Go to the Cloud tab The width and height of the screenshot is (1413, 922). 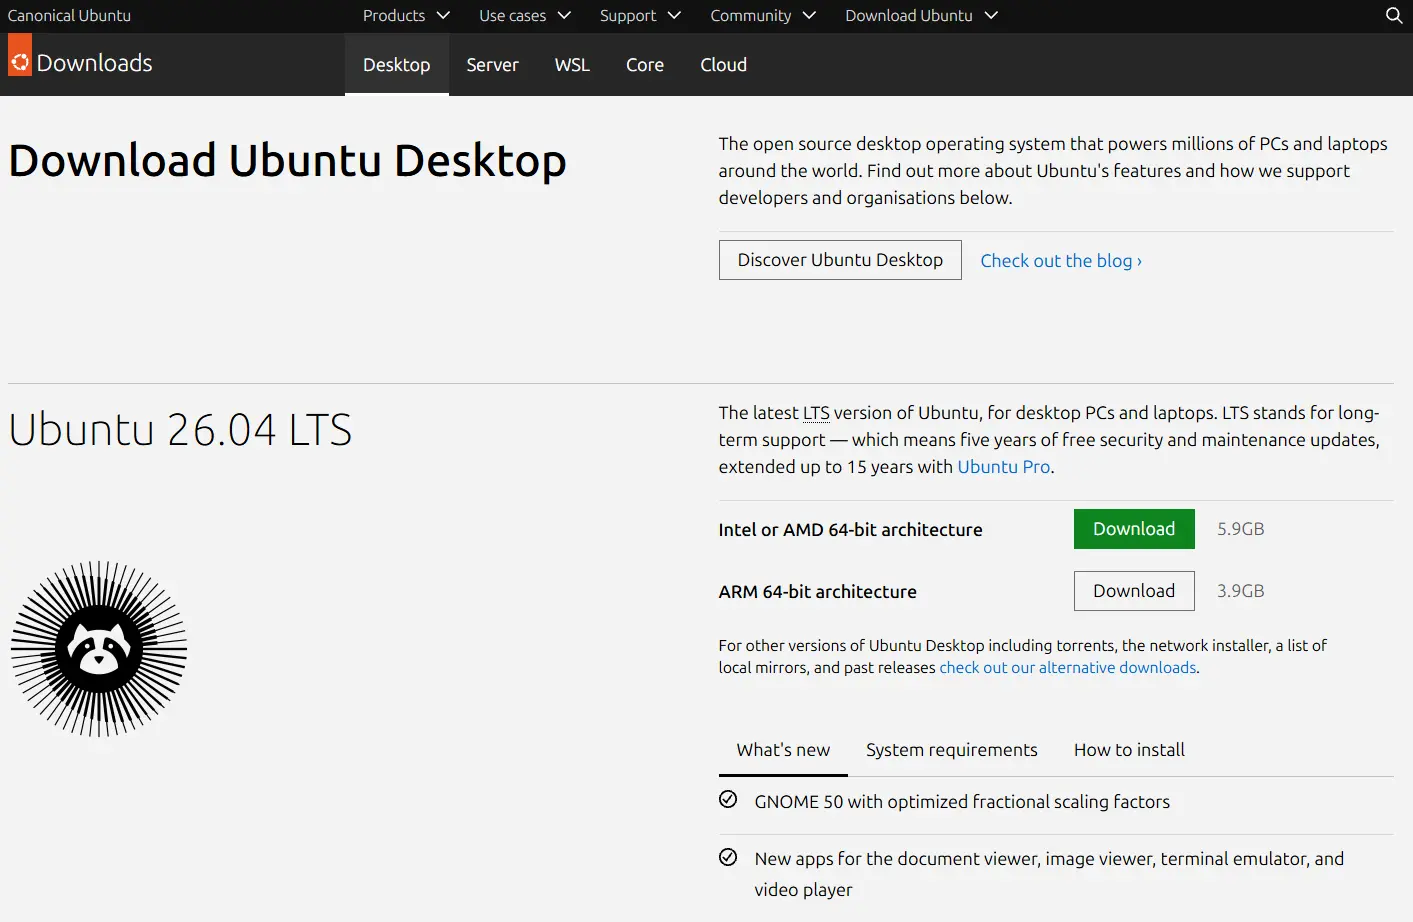(x=723, y=65)
